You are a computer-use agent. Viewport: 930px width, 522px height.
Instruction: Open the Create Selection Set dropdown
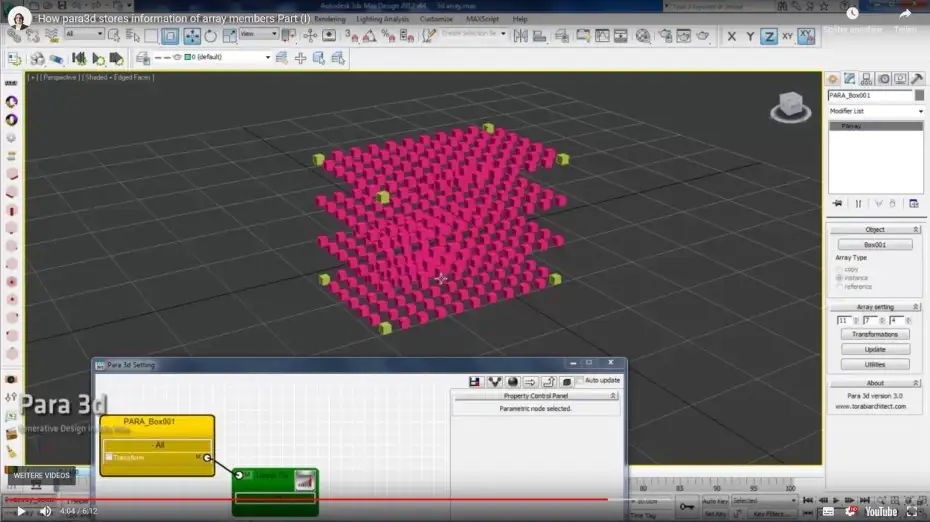(x=473, y=34)
